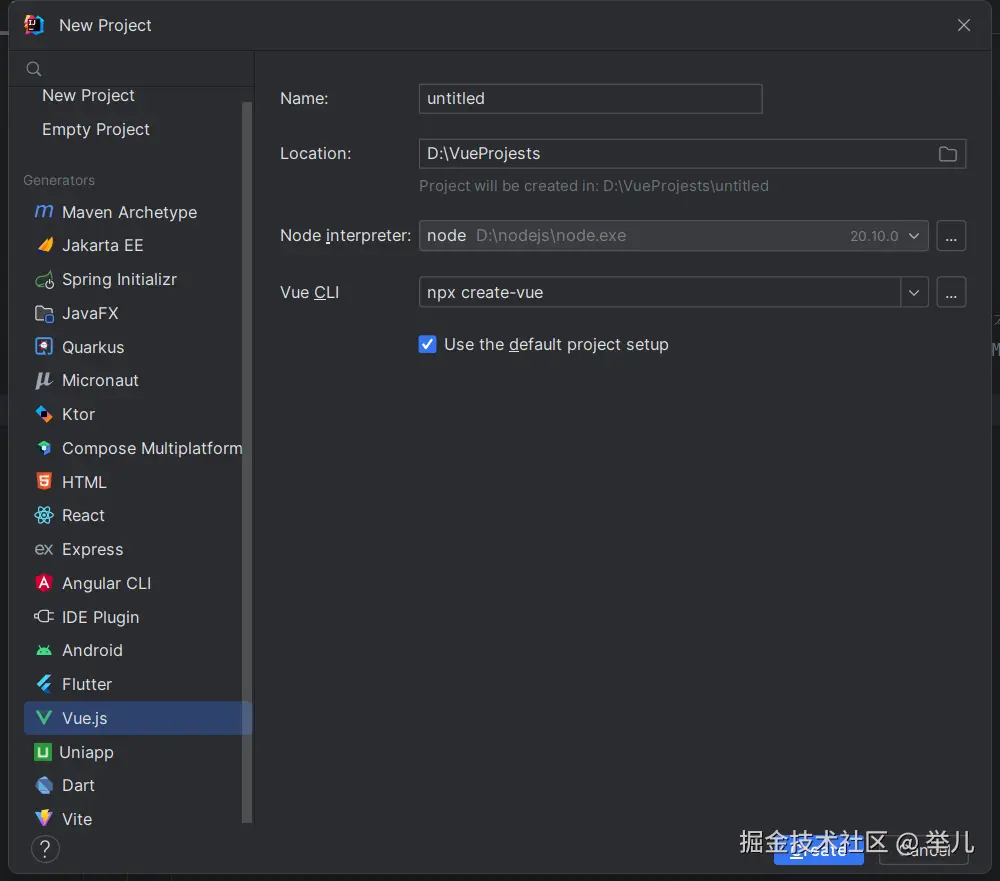
Task: Click the Compose Multiplatform icon
Action: coord(43,448)
